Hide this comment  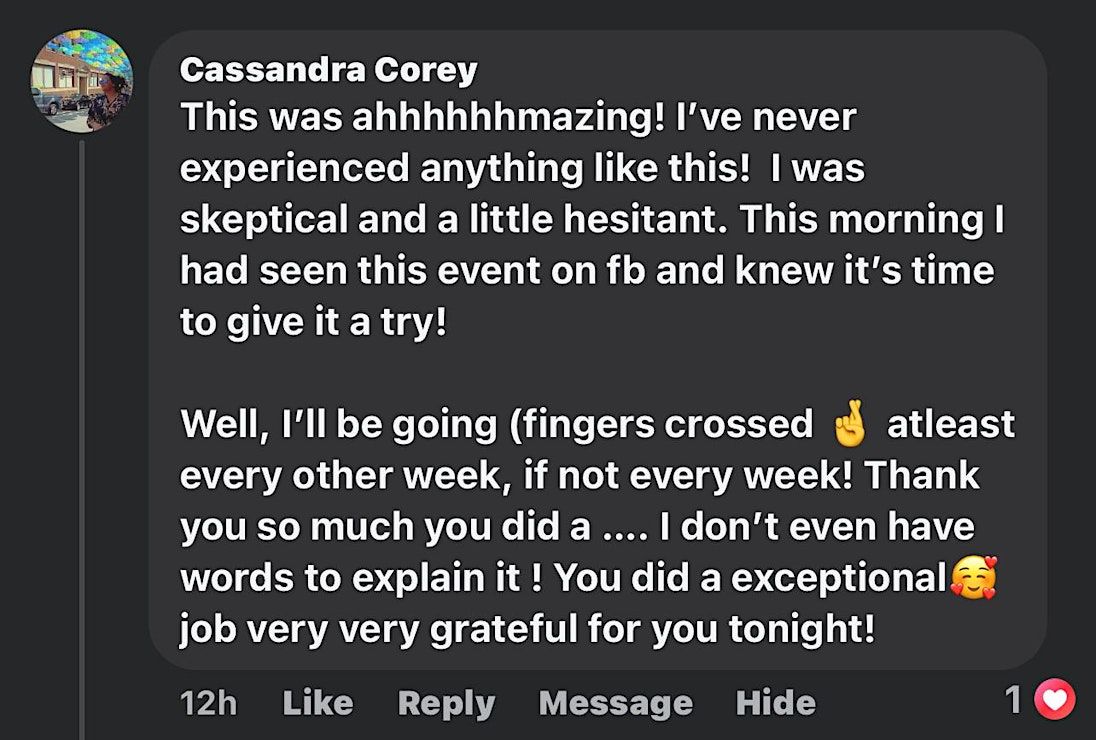click(x=775, y=702)
